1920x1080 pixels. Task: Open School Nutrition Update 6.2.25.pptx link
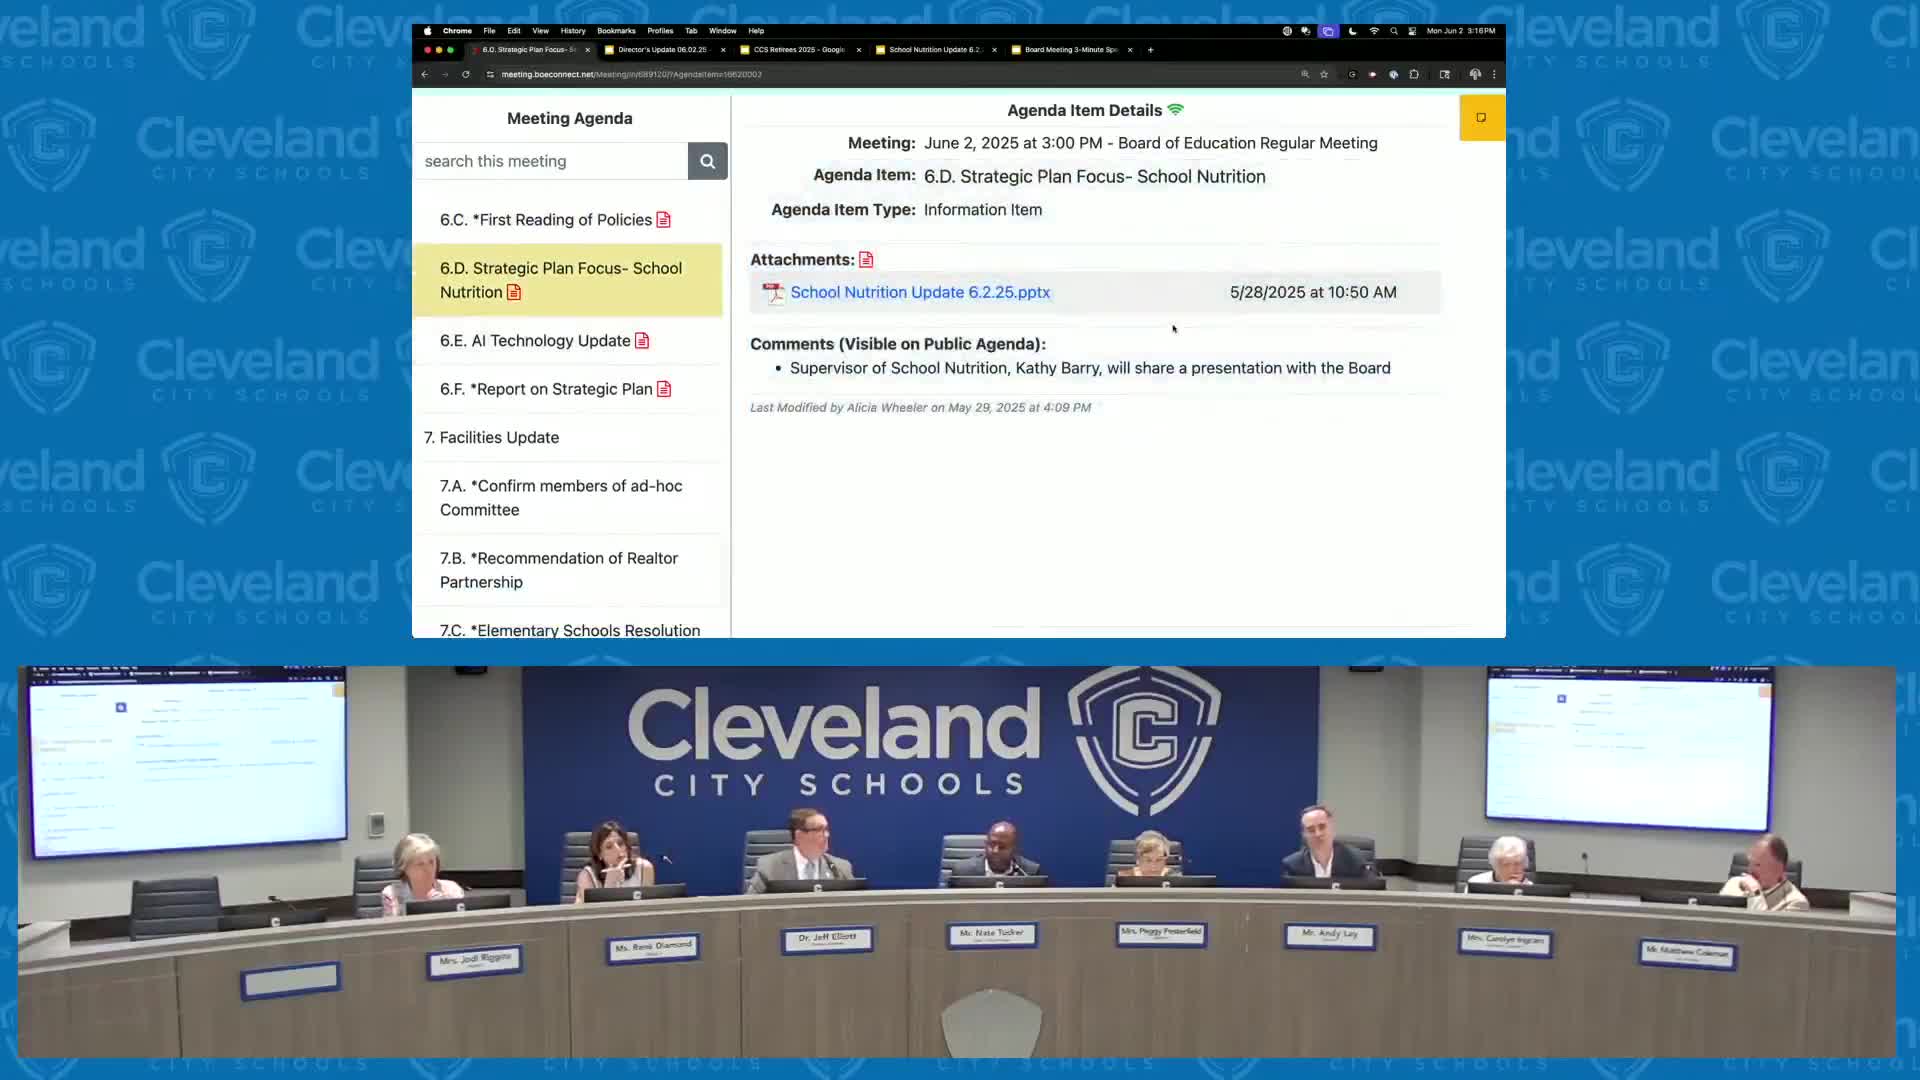[920, 292]
